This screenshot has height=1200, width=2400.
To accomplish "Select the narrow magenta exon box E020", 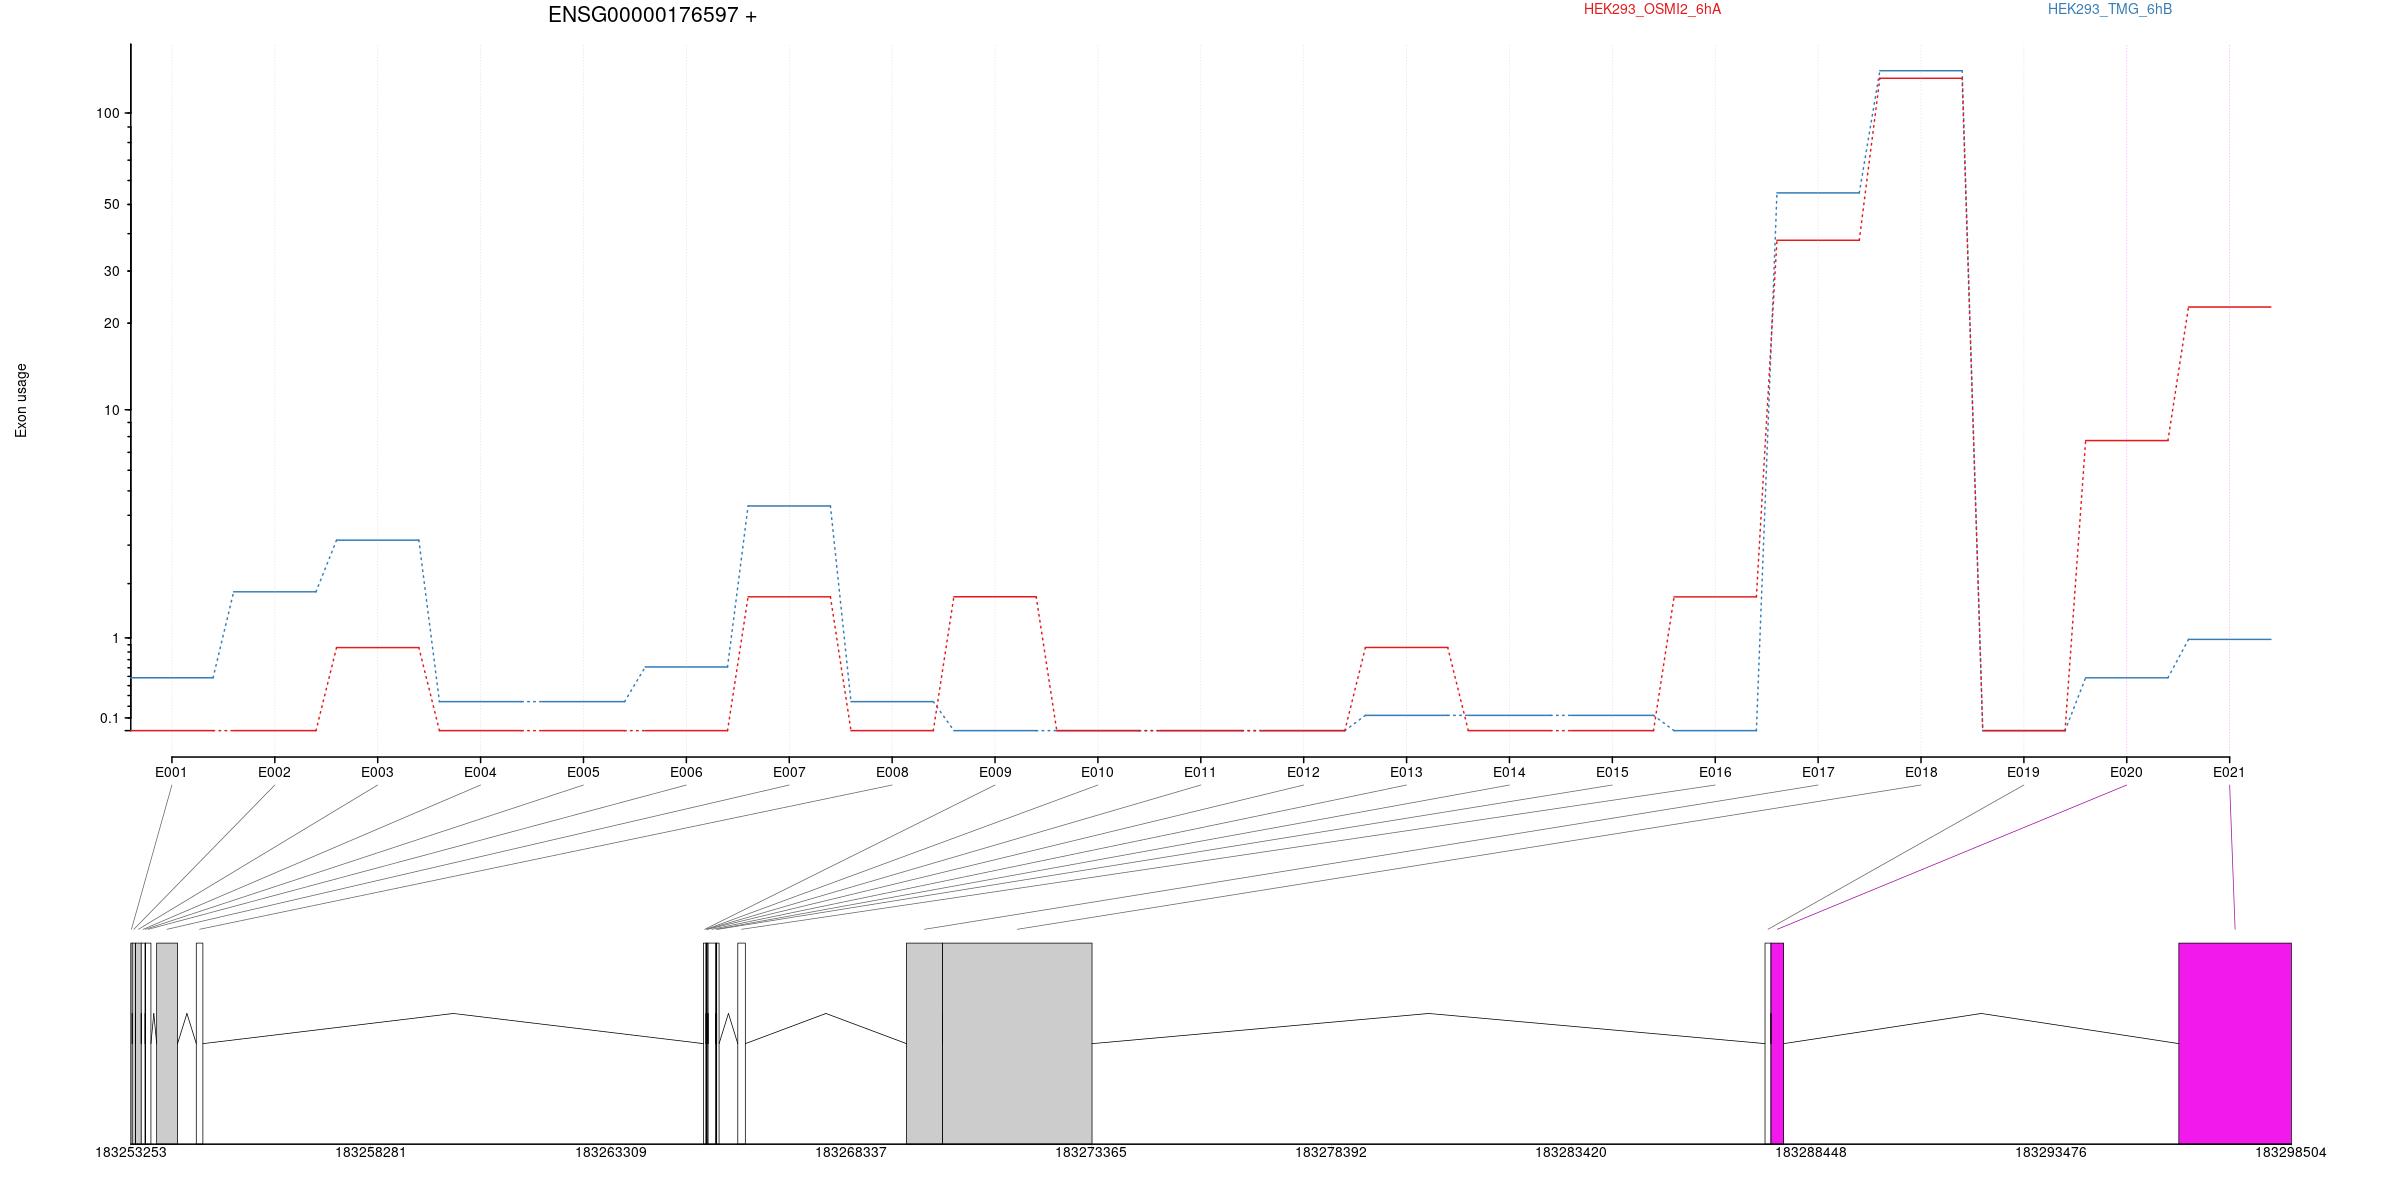I will click(1777, 1043).
